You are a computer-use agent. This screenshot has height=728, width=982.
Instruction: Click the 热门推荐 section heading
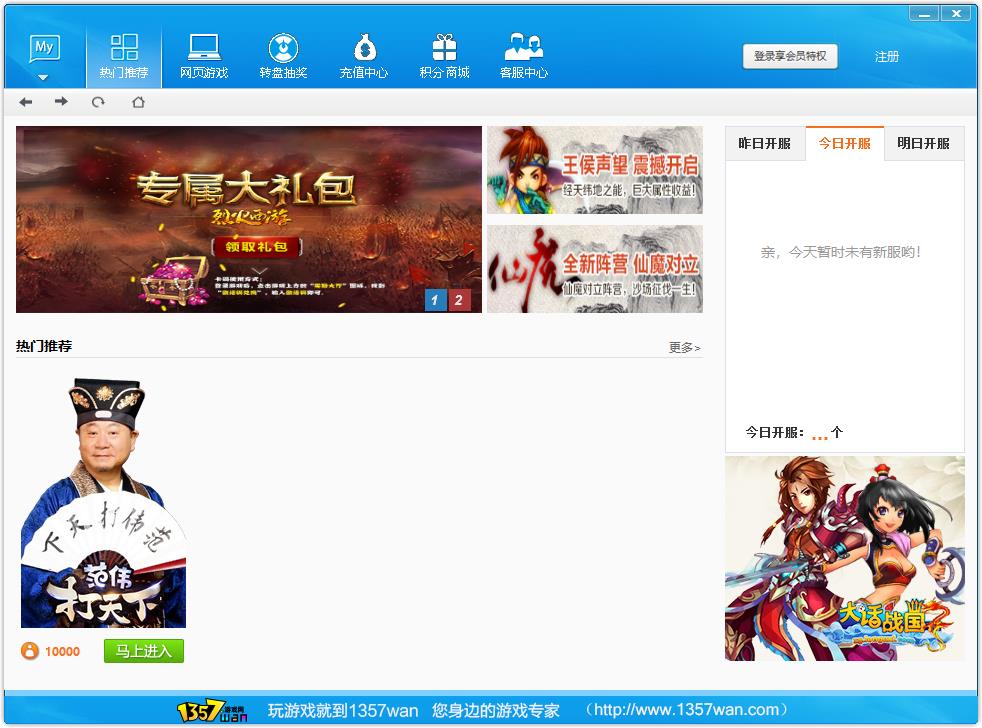44,346
